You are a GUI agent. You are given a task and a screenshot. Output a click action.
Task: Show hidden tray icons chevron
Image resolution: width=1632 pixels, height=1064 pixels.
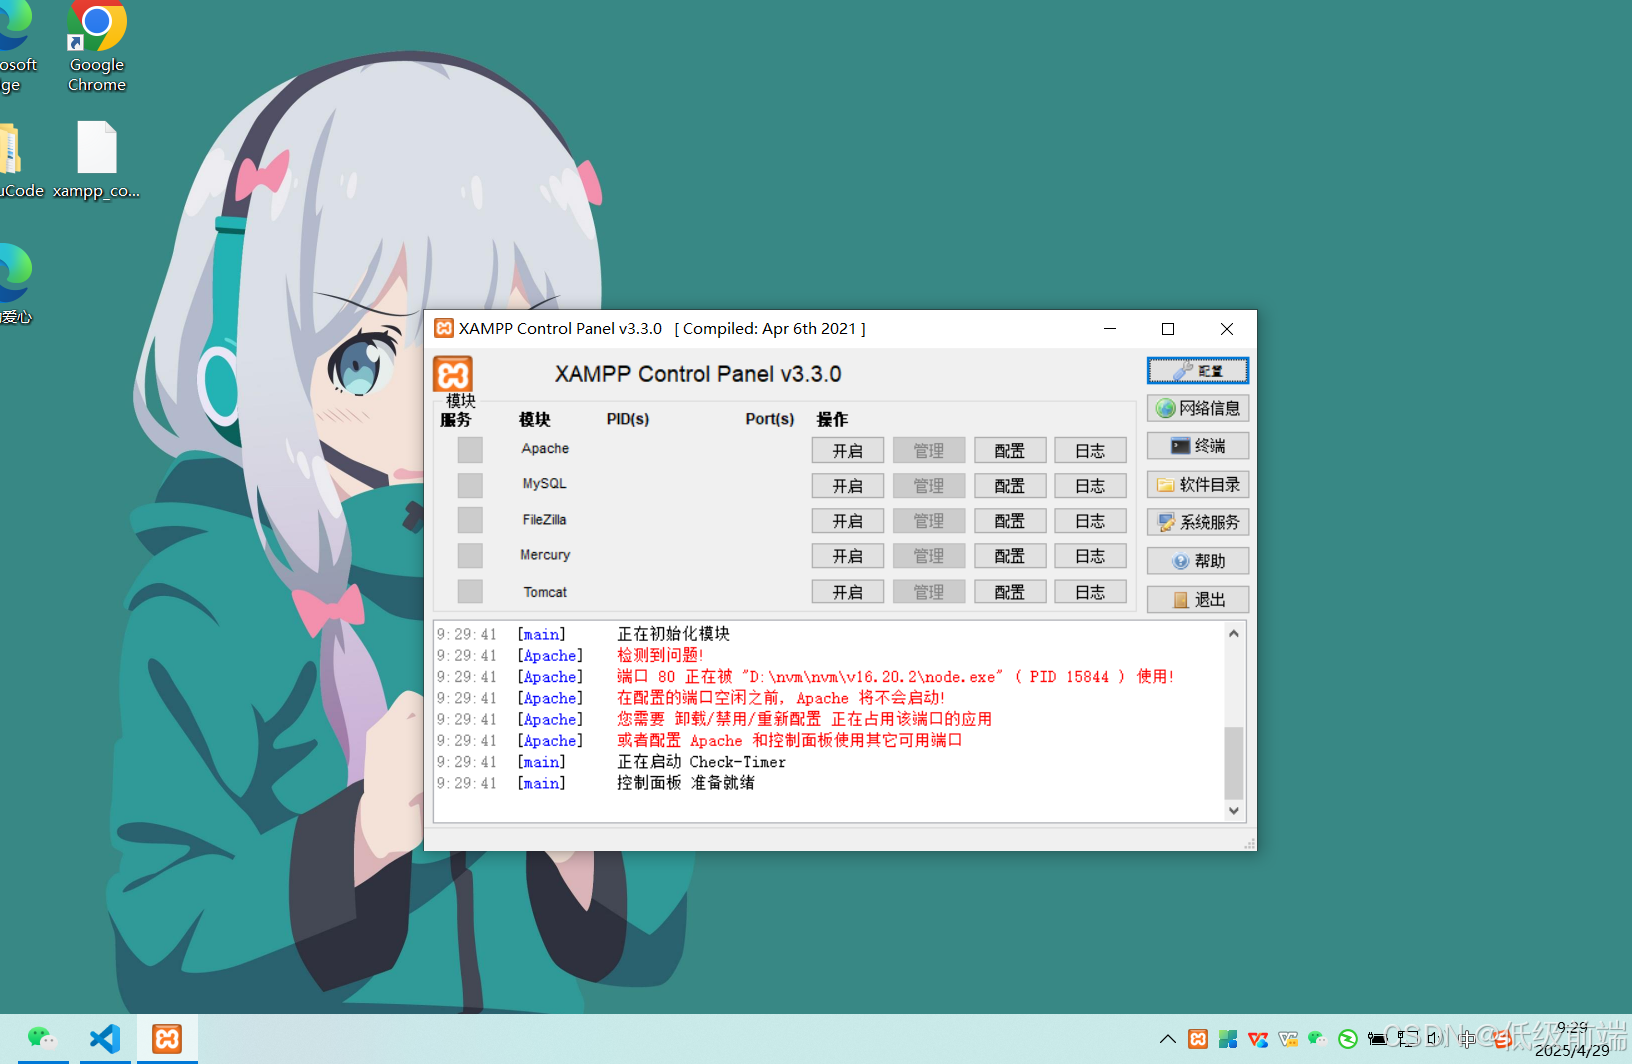(1167, 1039)
